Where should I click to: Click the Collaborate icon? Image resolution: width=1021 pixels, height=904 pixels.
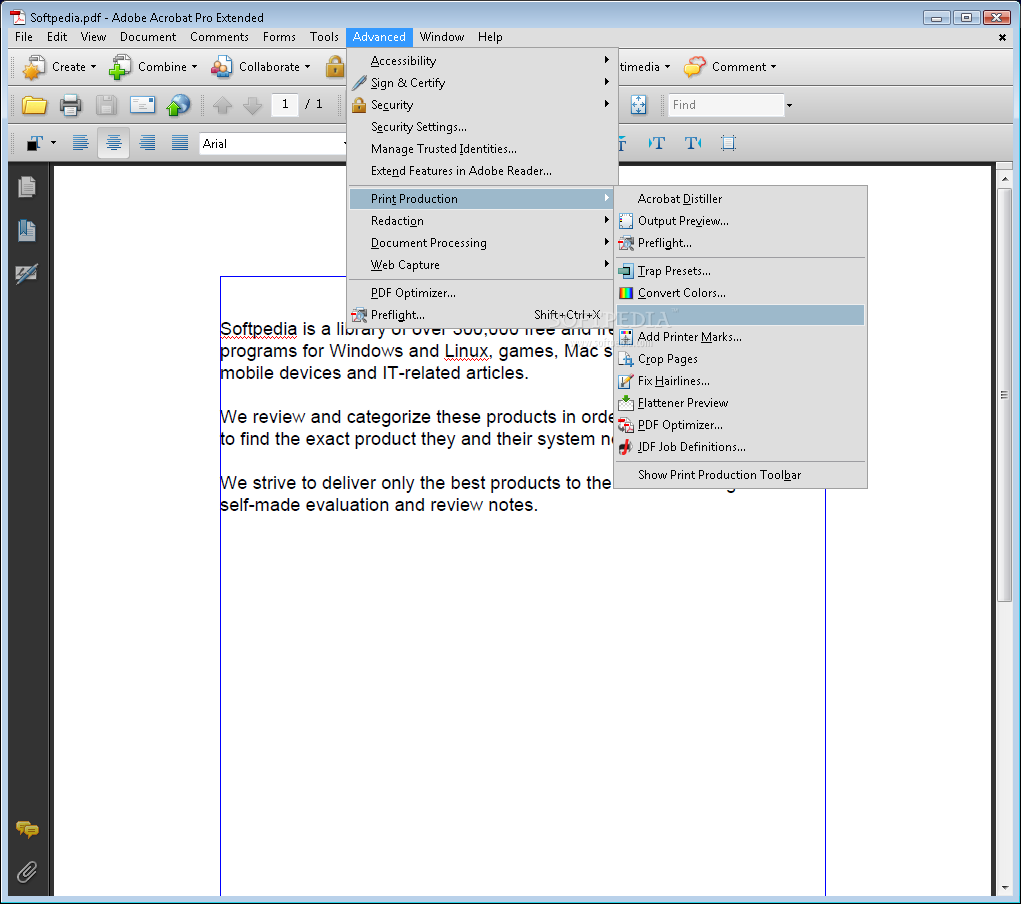pos(221,66)
